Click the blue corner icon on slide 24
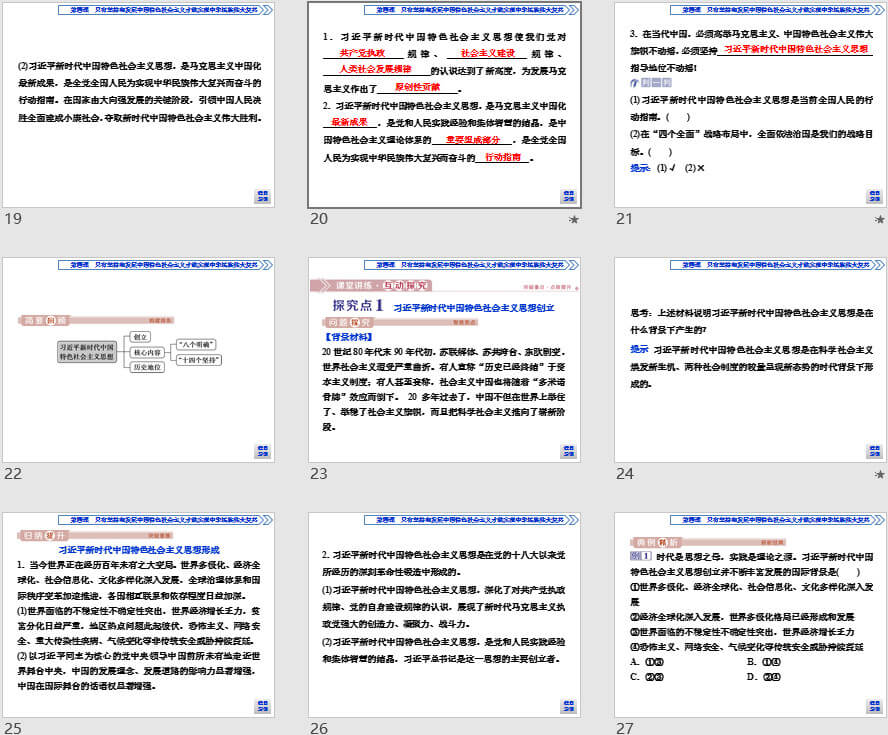 [874, 451]
